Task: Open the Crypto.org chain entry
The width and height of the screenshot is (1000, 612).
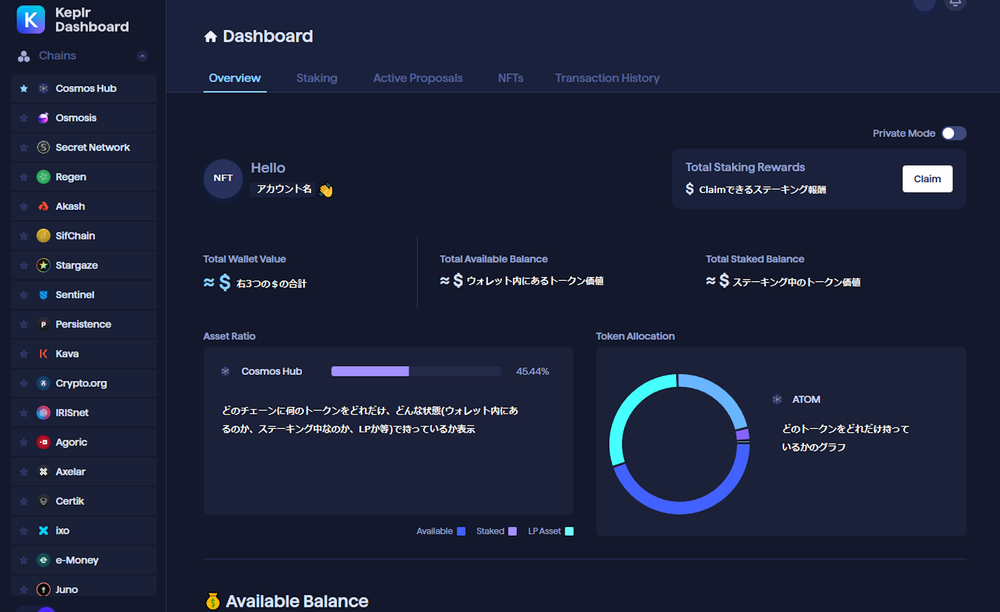Action: coord(84,383)
